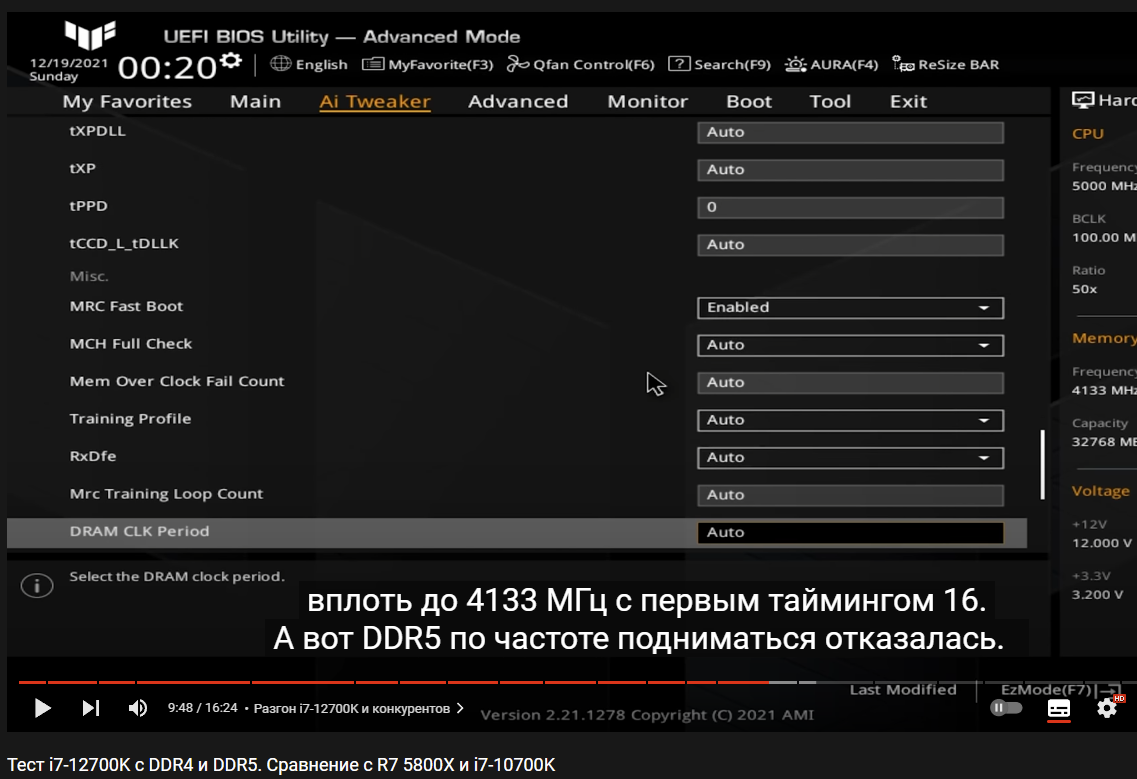Open the Exit tab

(909, 102)
